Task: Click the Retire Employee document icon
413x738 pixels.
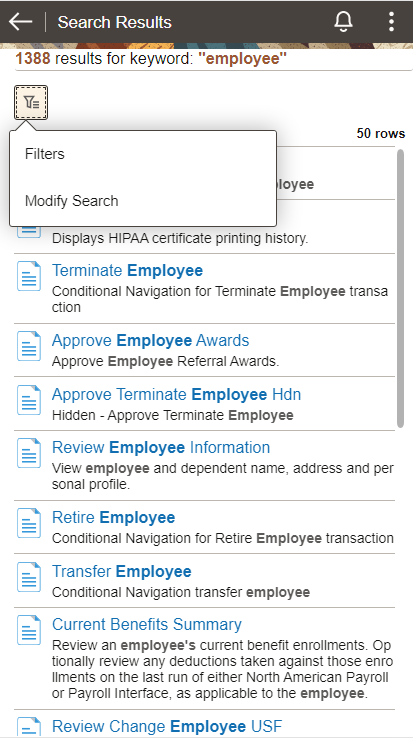Action: click(x=29, y=523)
